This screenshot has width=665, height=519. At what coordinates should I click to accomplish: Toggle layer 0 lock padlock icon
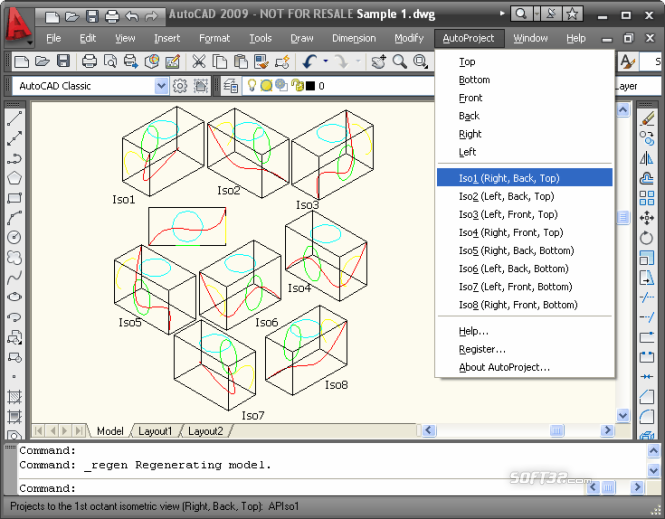pos(298,86)
